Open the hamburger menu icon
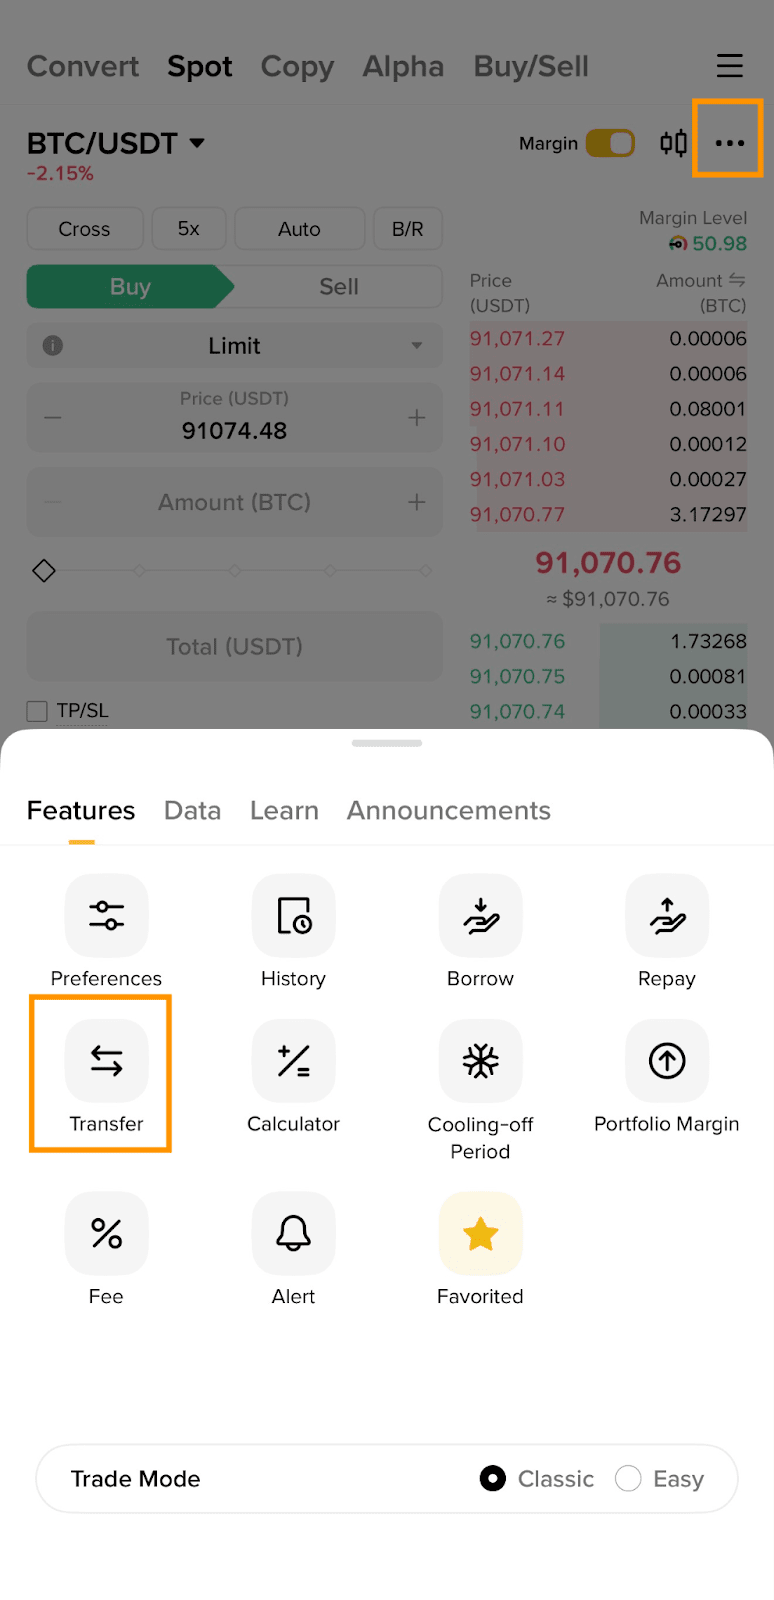This screenshot has width=774, height=1600. (x=730, y=66)
